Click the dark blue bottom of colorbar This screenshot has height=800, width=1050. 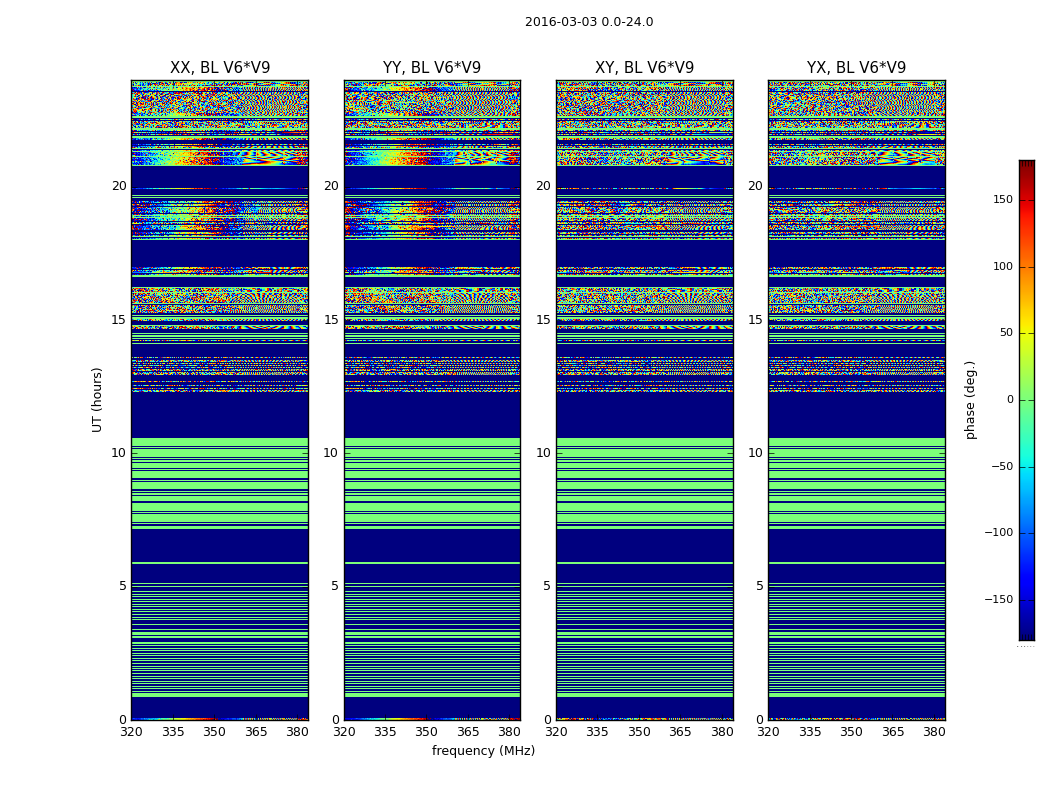pyautogui.click(x=1026, y=634)
